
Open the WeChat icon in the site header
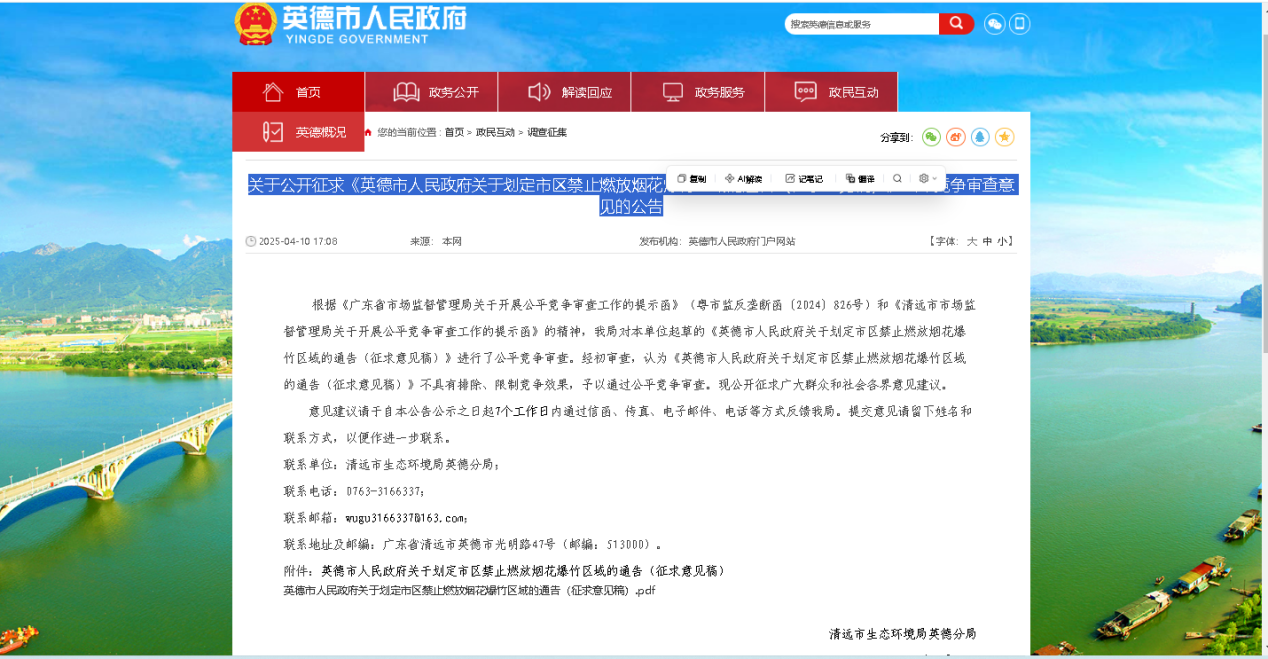click(994, 24)
